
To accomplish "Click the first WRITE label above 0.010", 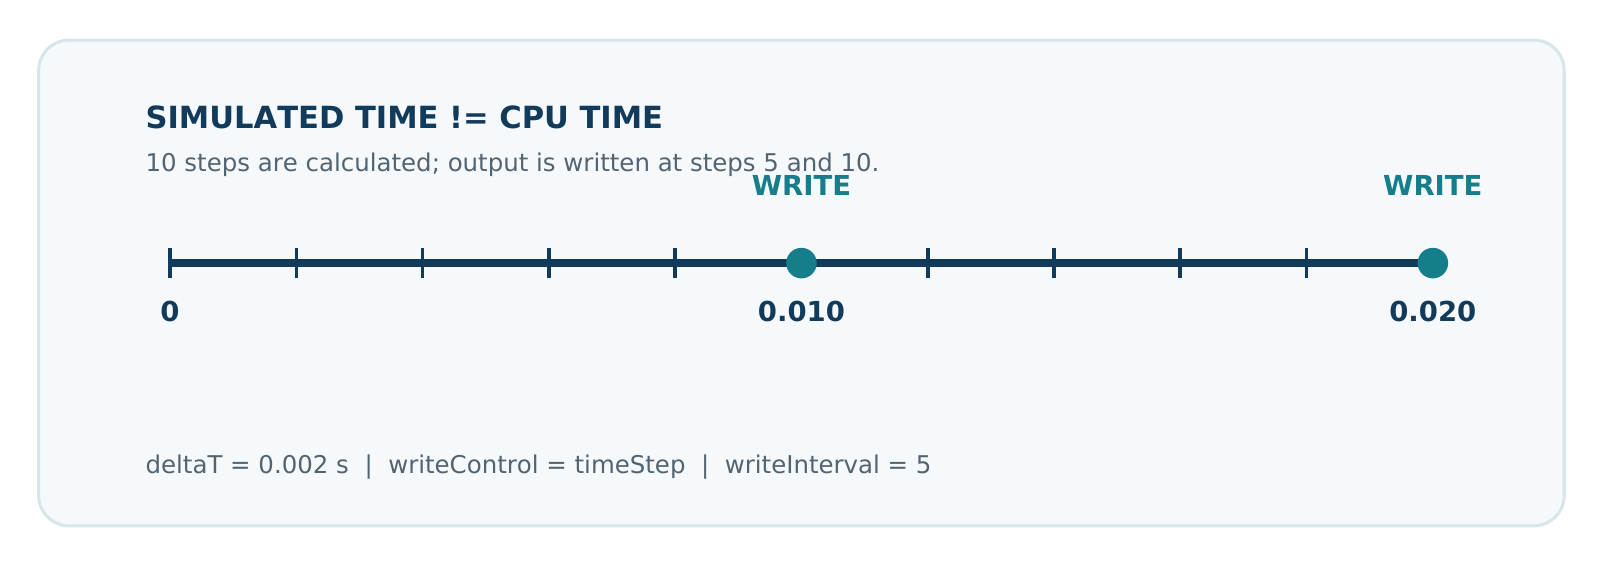I will point(801,187).
